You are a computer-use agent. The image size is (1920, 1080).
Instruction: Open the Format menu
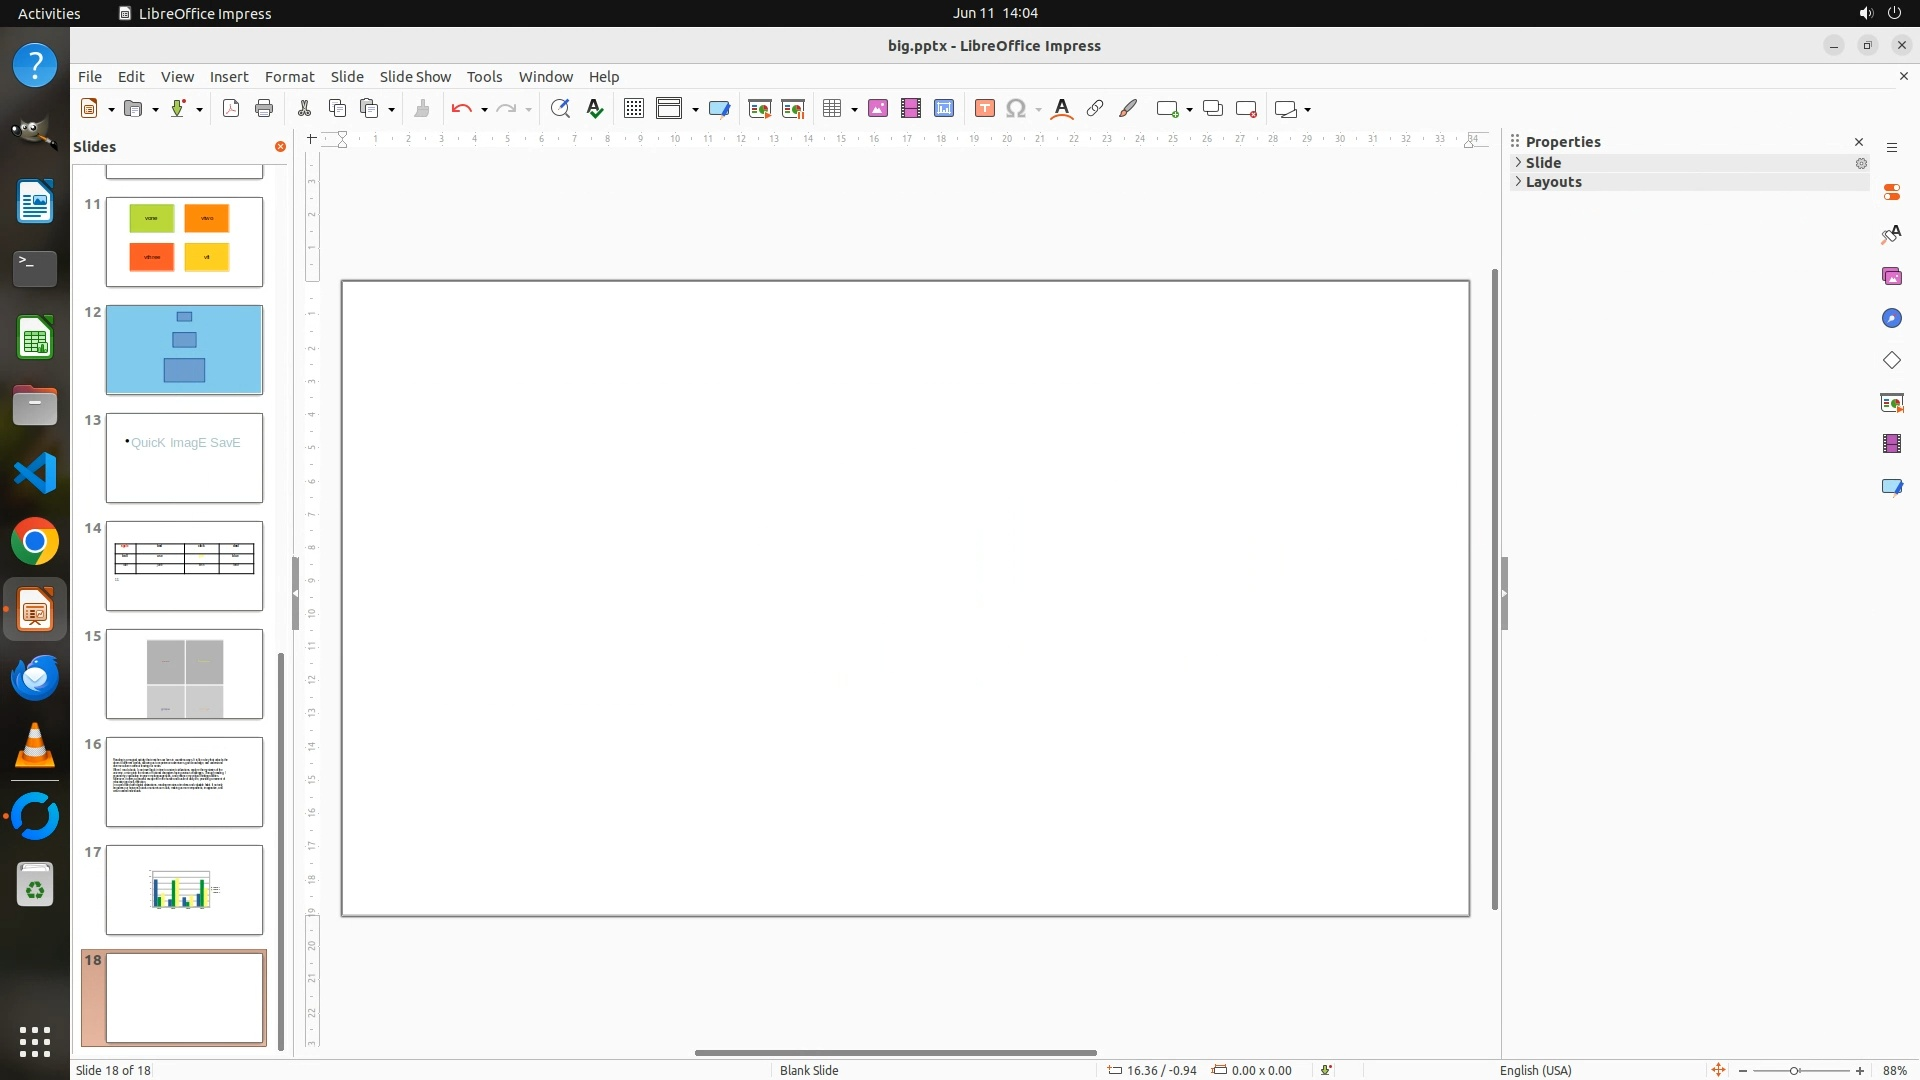coord(289,77)
